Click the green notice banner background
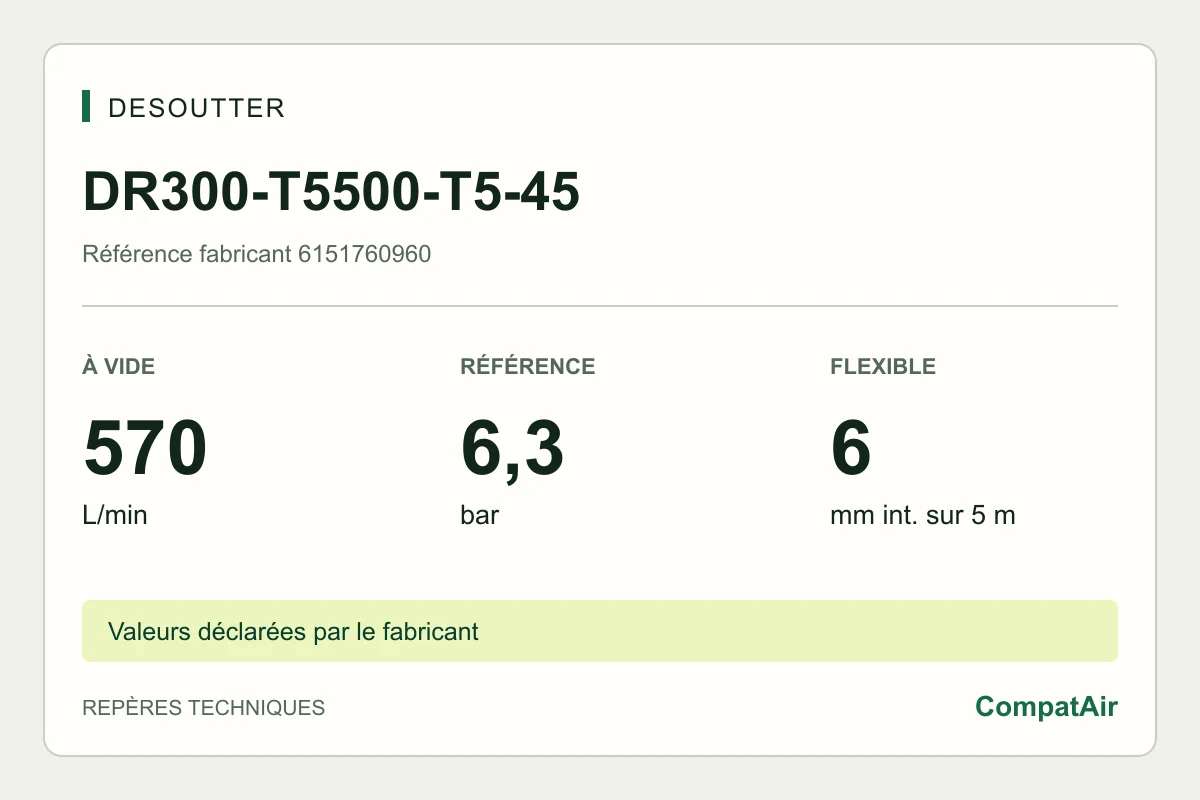The image size is (1200, 800). [x=800, y=631]
